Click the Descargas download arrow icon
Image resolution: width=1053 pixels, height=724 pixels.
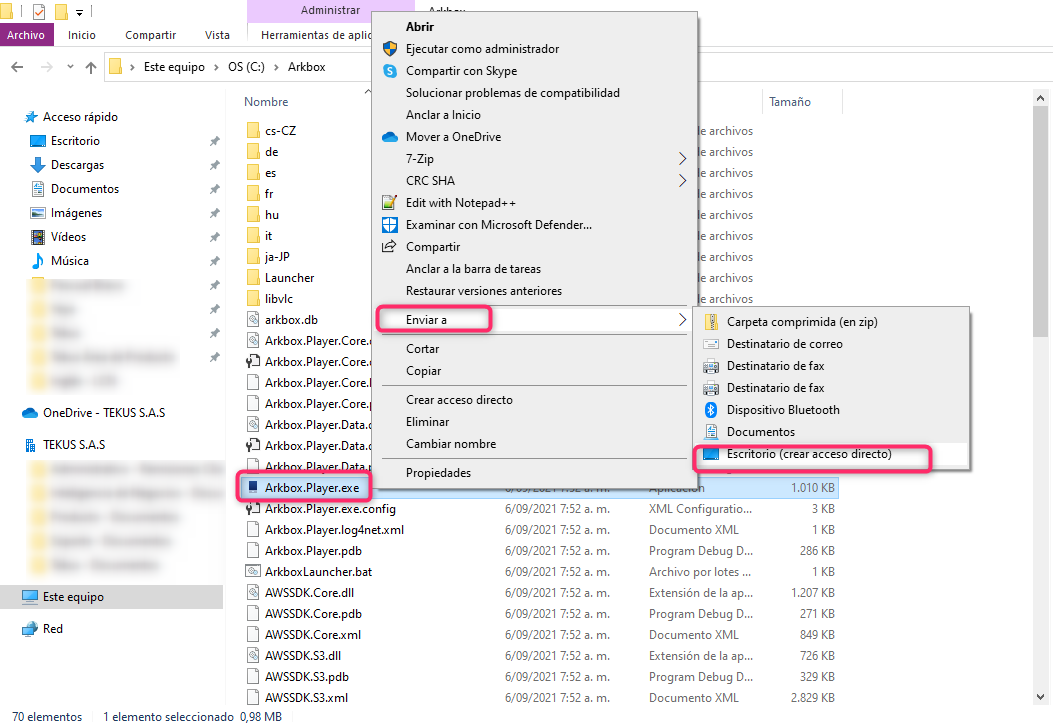click(x=38, y=165)
